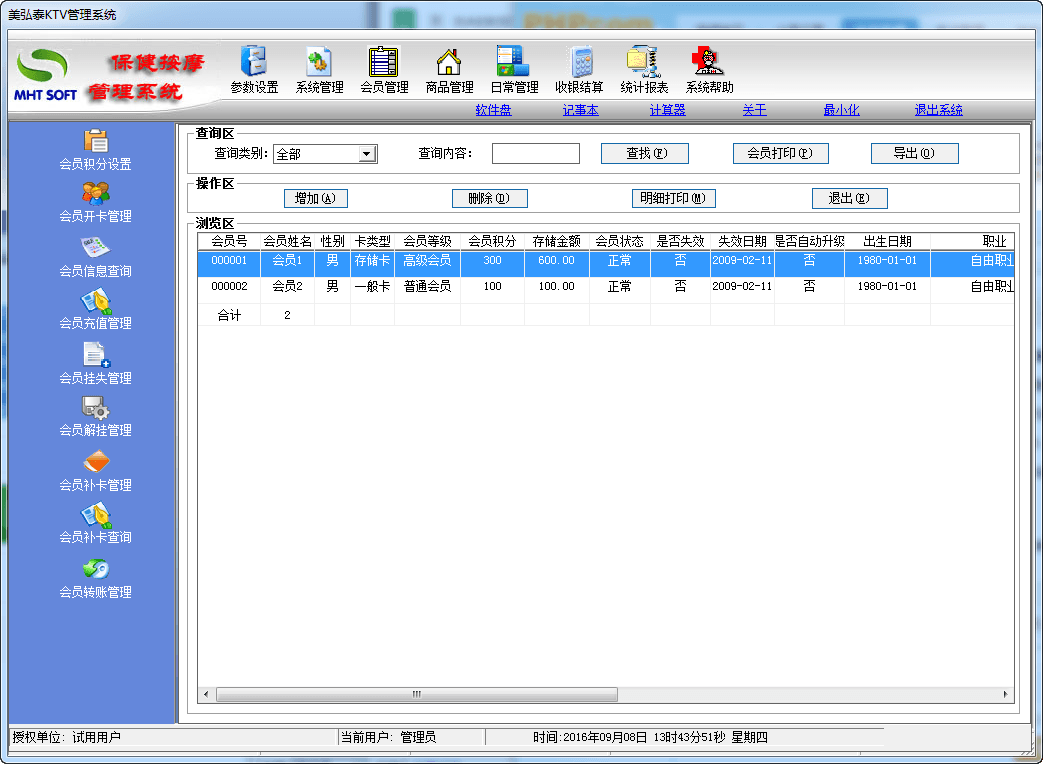Open 会员充值管理 sidebar icon

click(95, 301)
